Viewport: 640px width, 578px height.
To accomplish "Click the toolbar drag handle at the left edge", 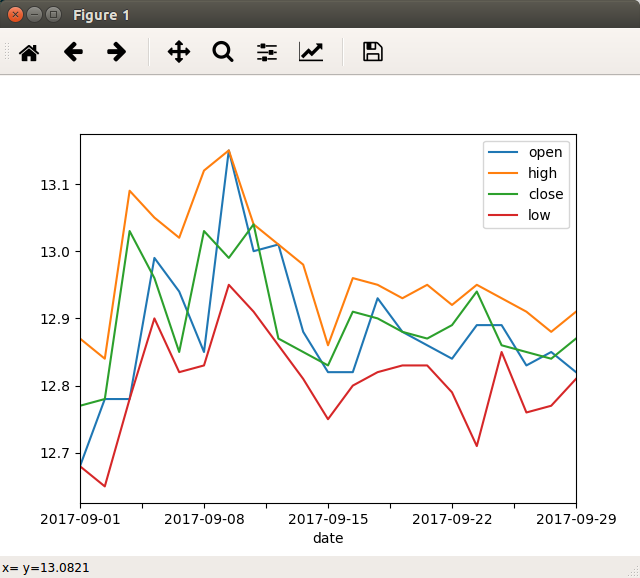I will click(7, 52).
